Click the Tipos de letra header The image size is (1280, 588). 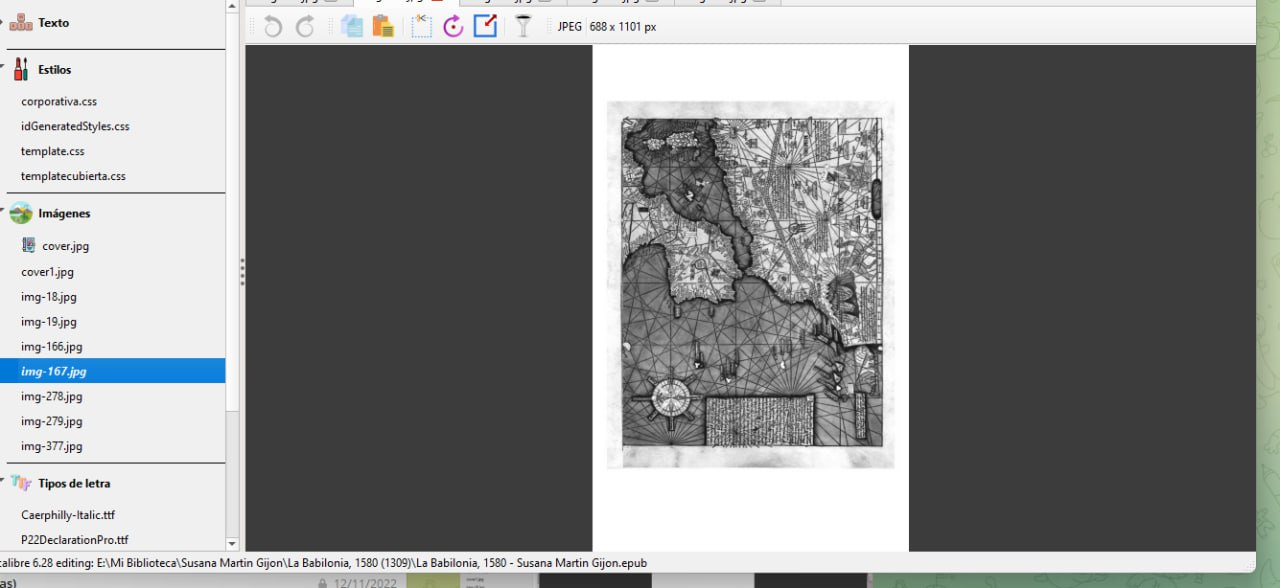click(74, 484)
